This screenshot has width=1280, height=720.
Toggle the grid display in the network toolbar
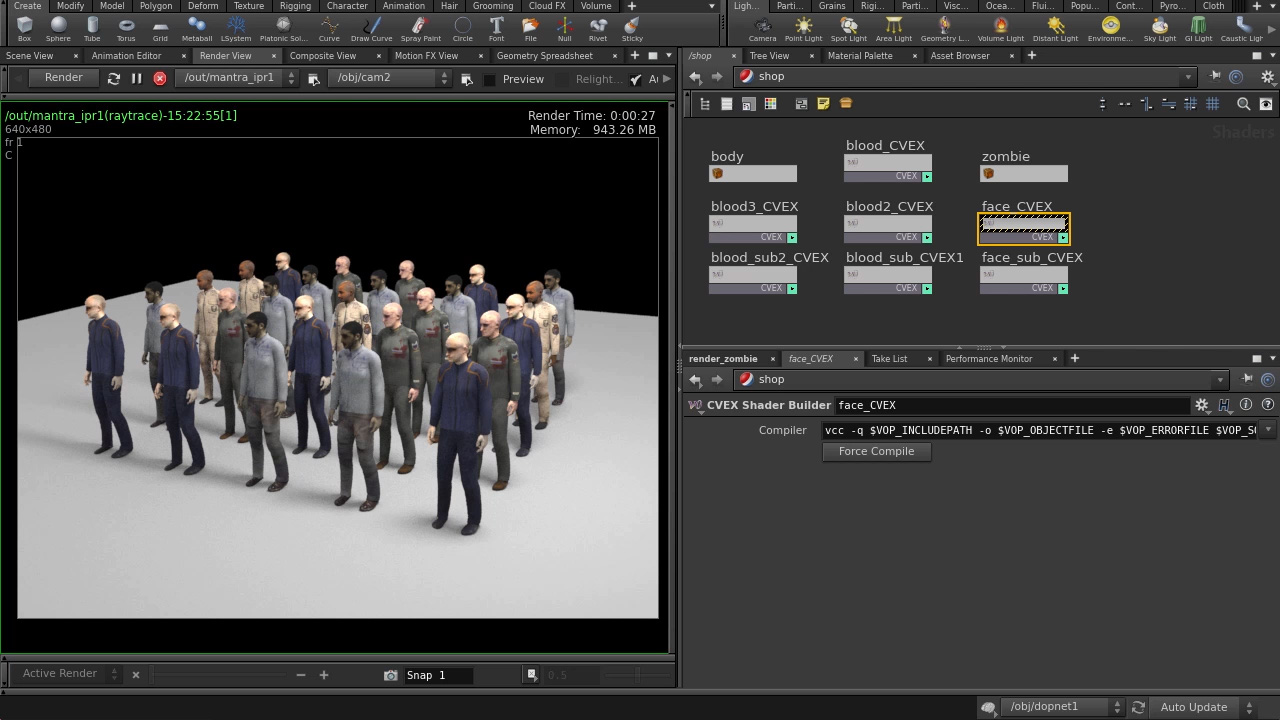pos(1212,104)
